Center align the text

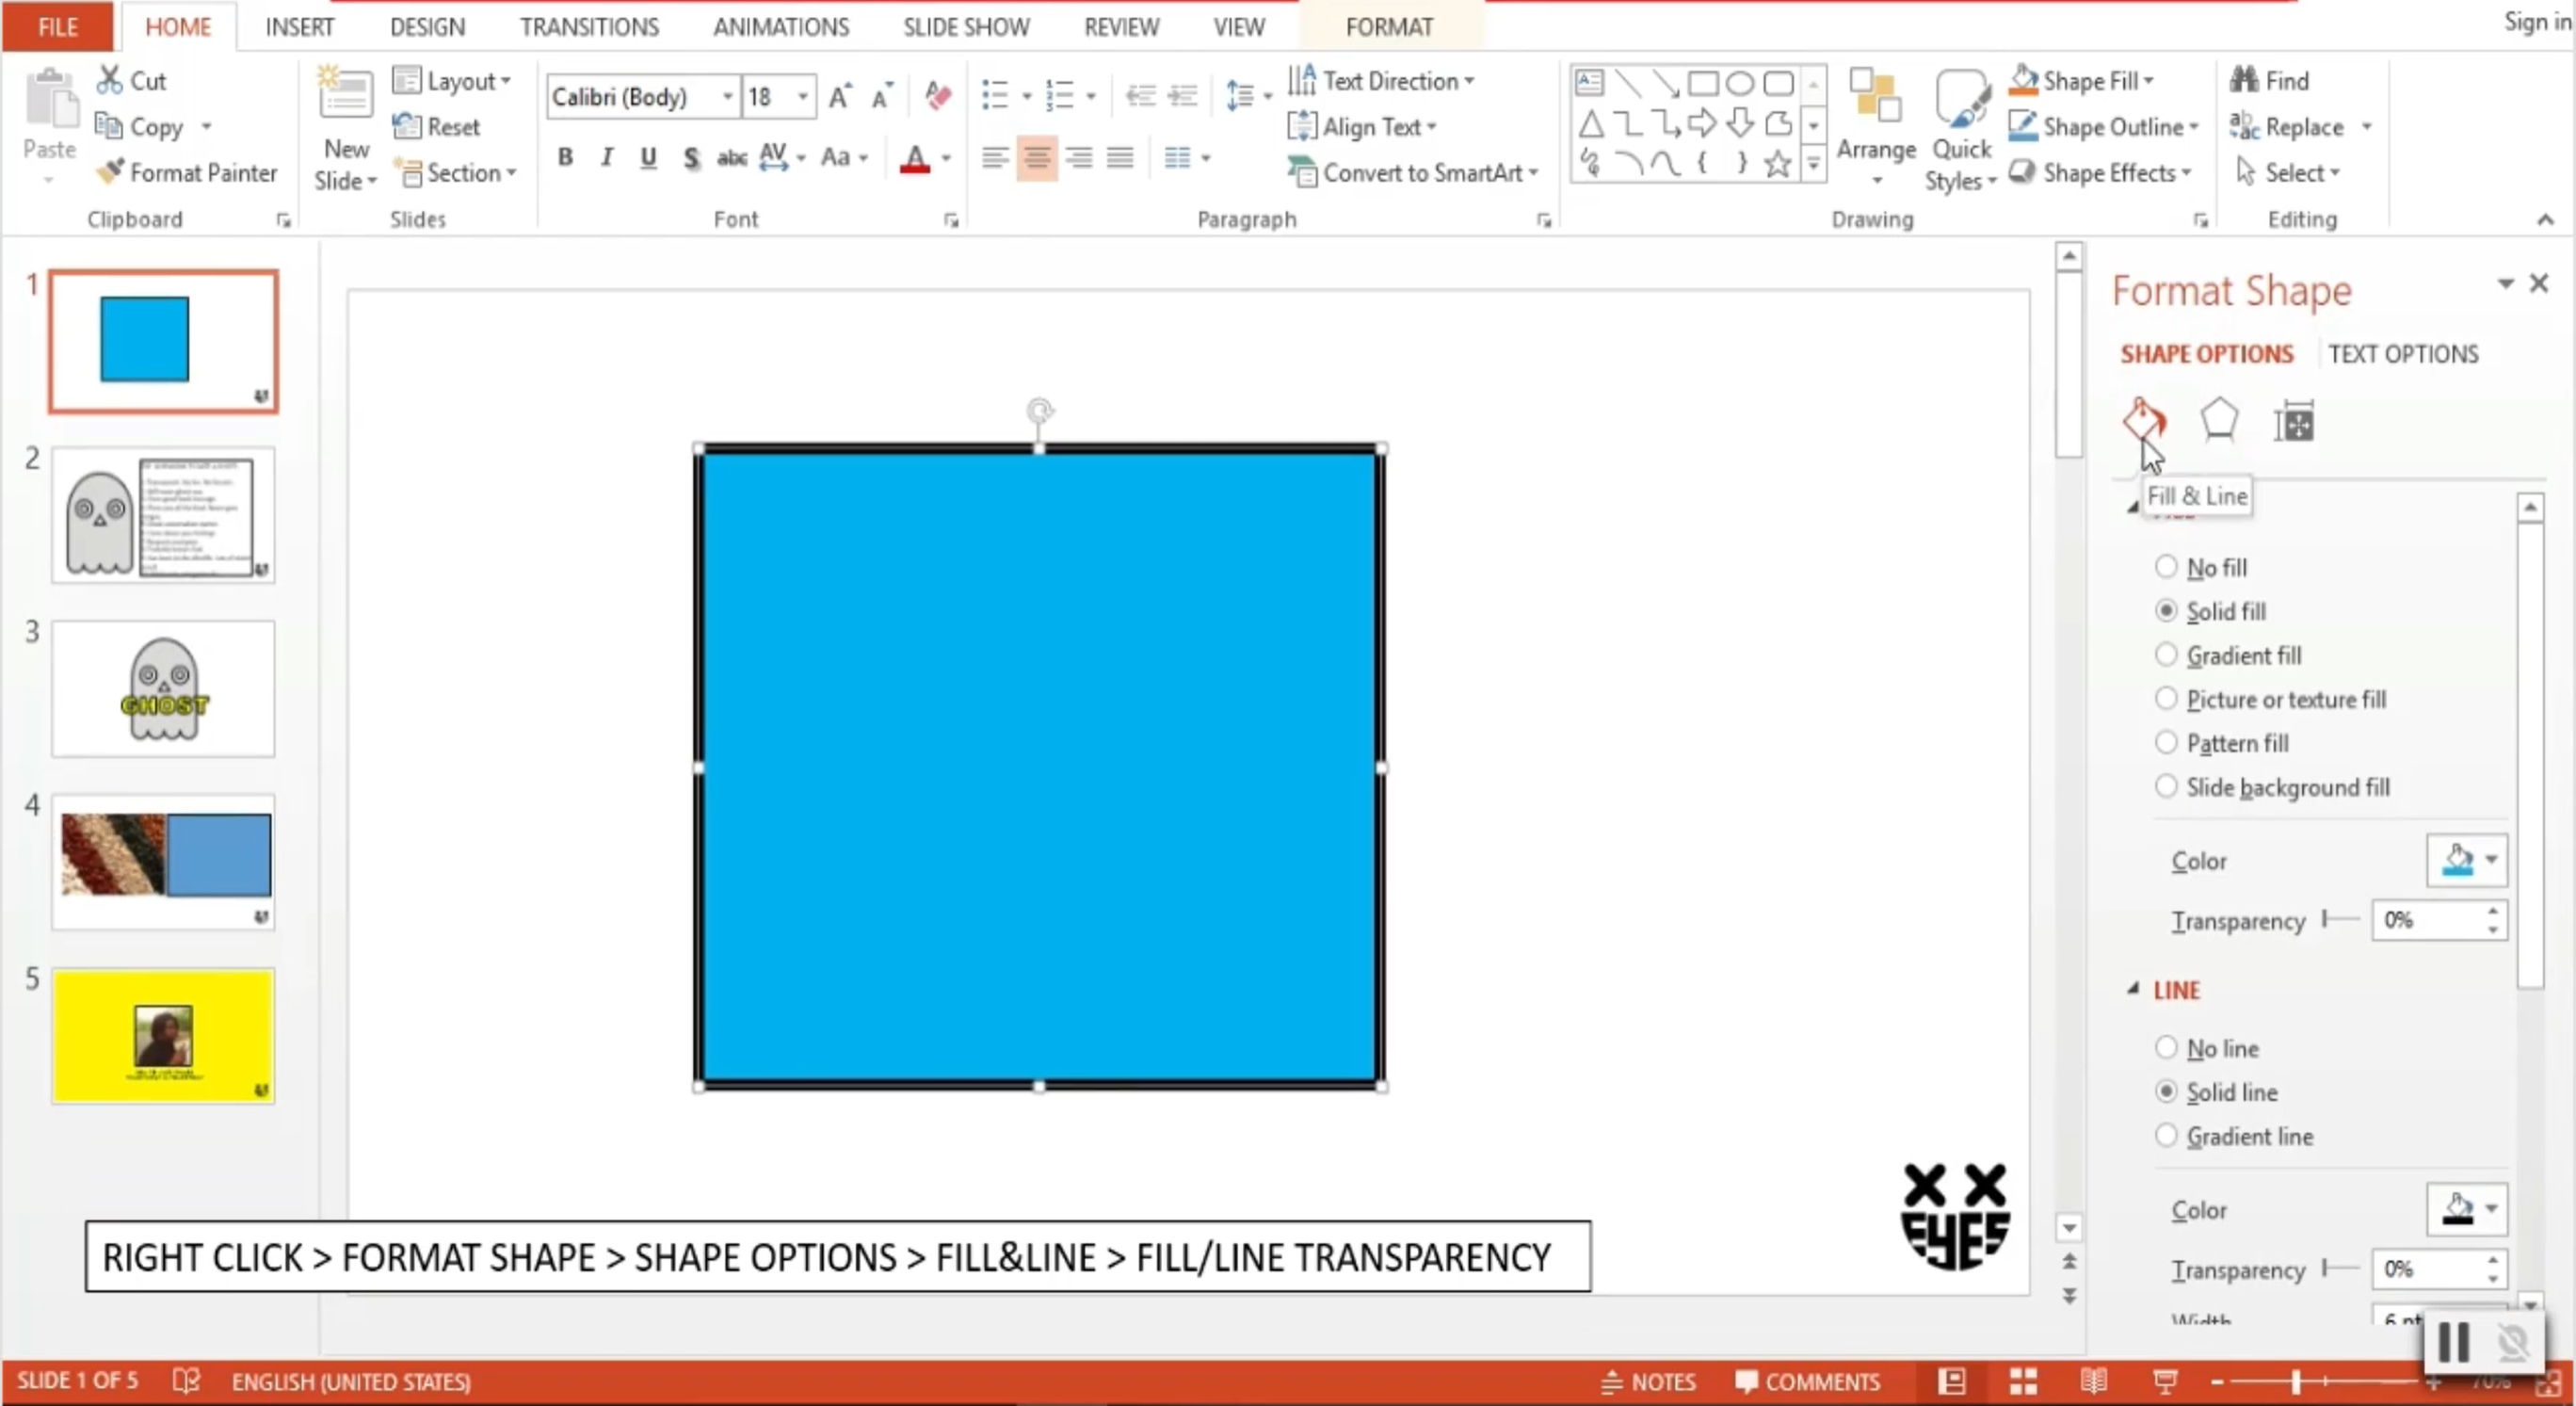[x=1036, y=157]
